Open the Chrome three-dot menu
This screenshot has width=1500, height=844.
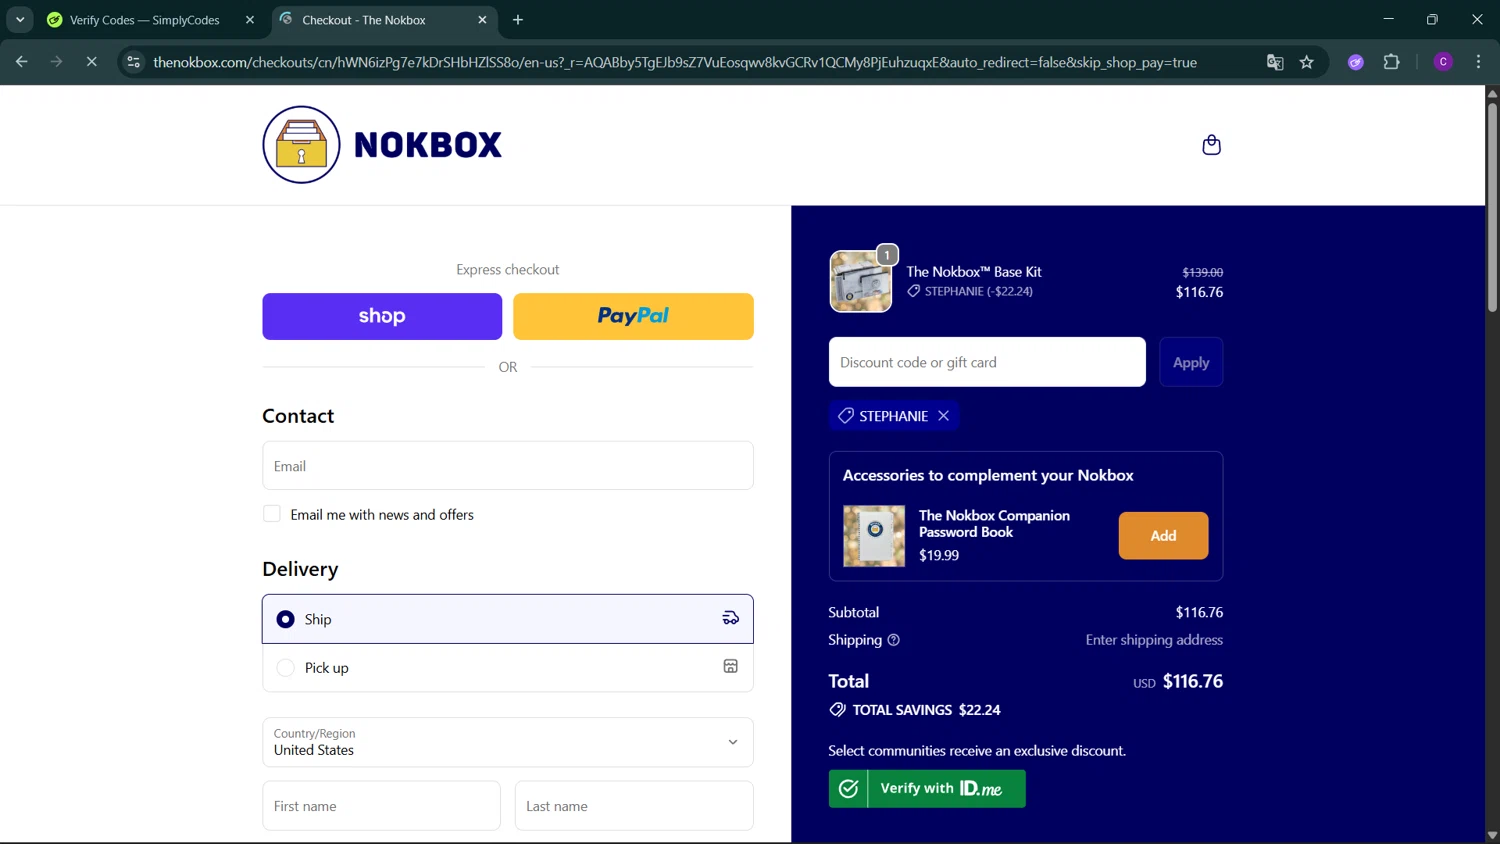[1478, 62]
